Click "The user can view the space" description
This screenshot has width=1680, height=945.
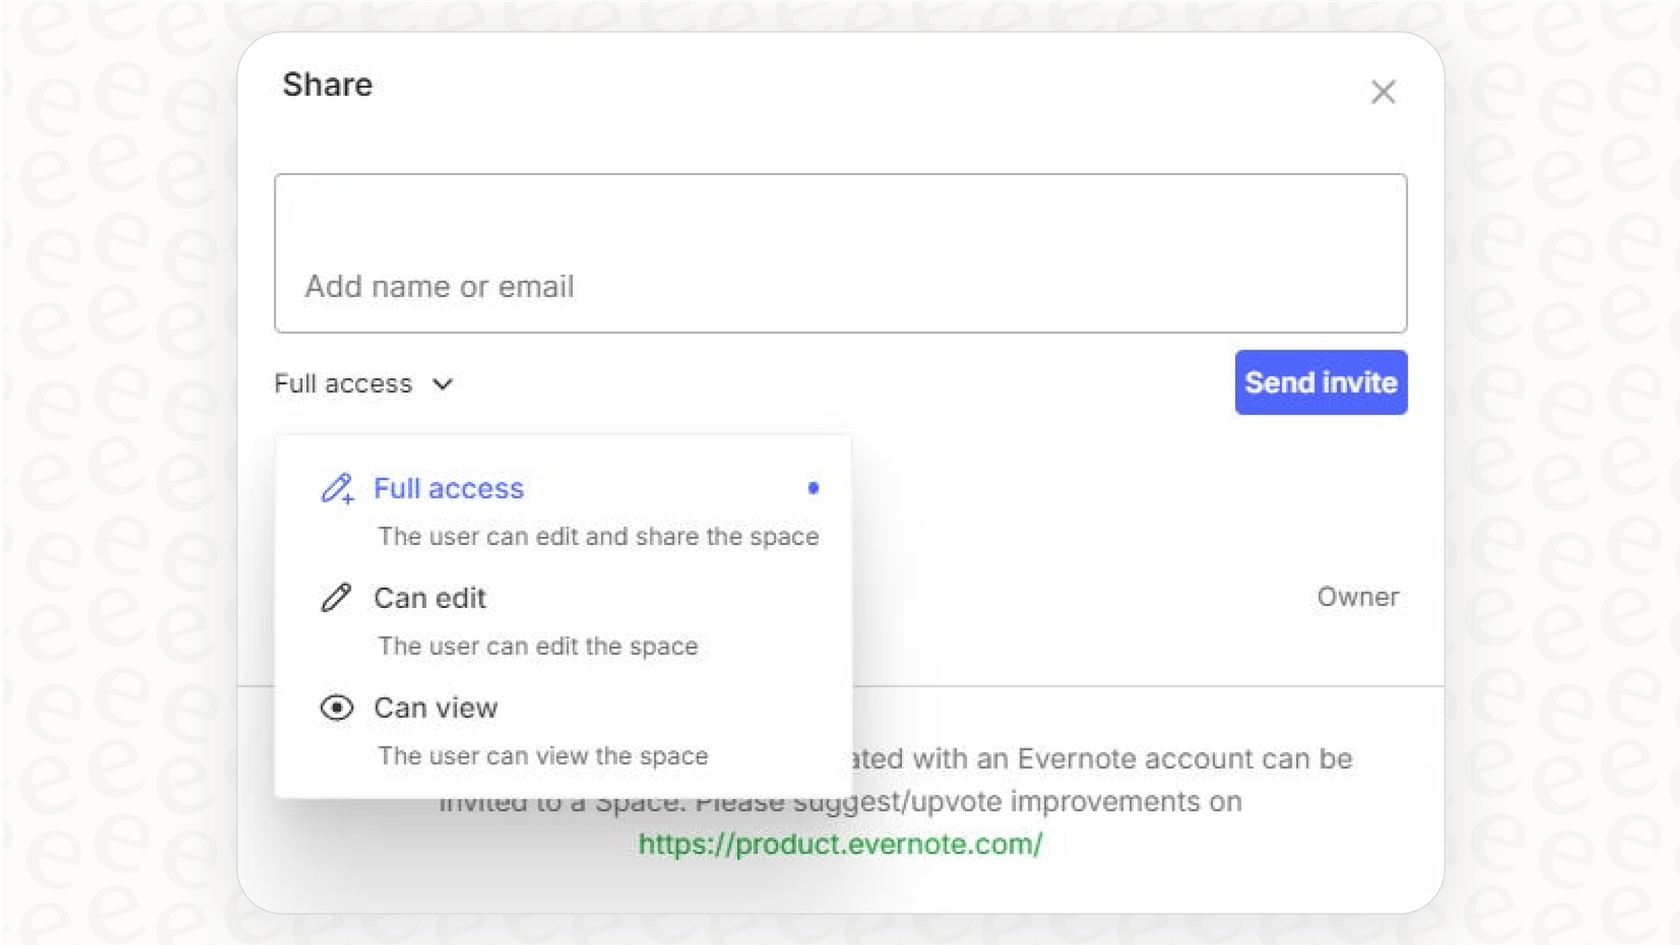(543, 757)
